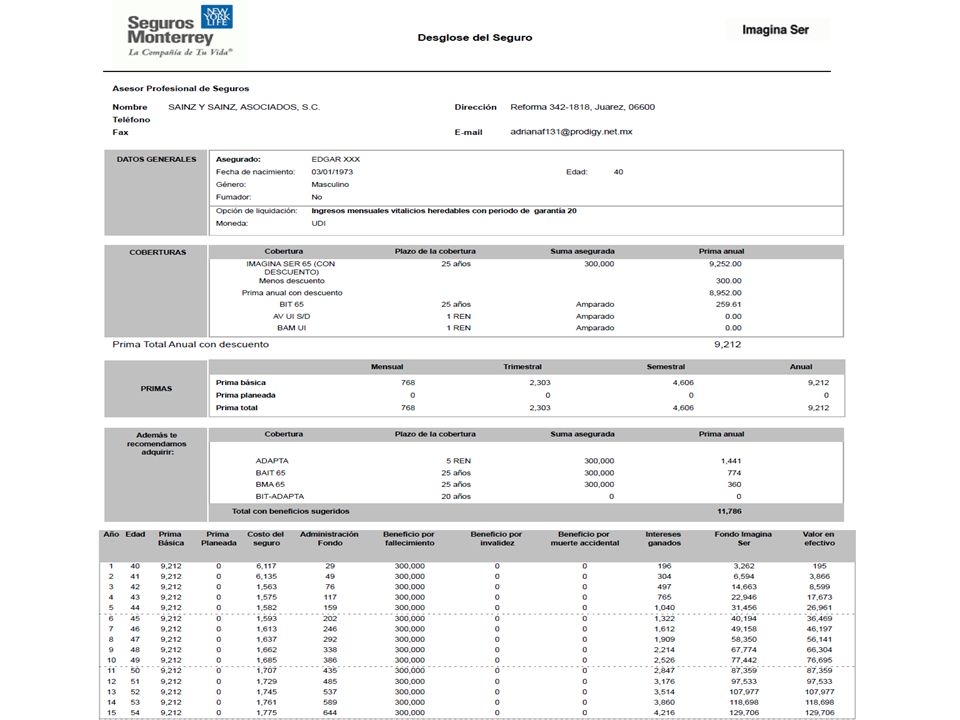Click the "Imagina Ser" product header
Viewport: 960px width, 720px height.
775,29
